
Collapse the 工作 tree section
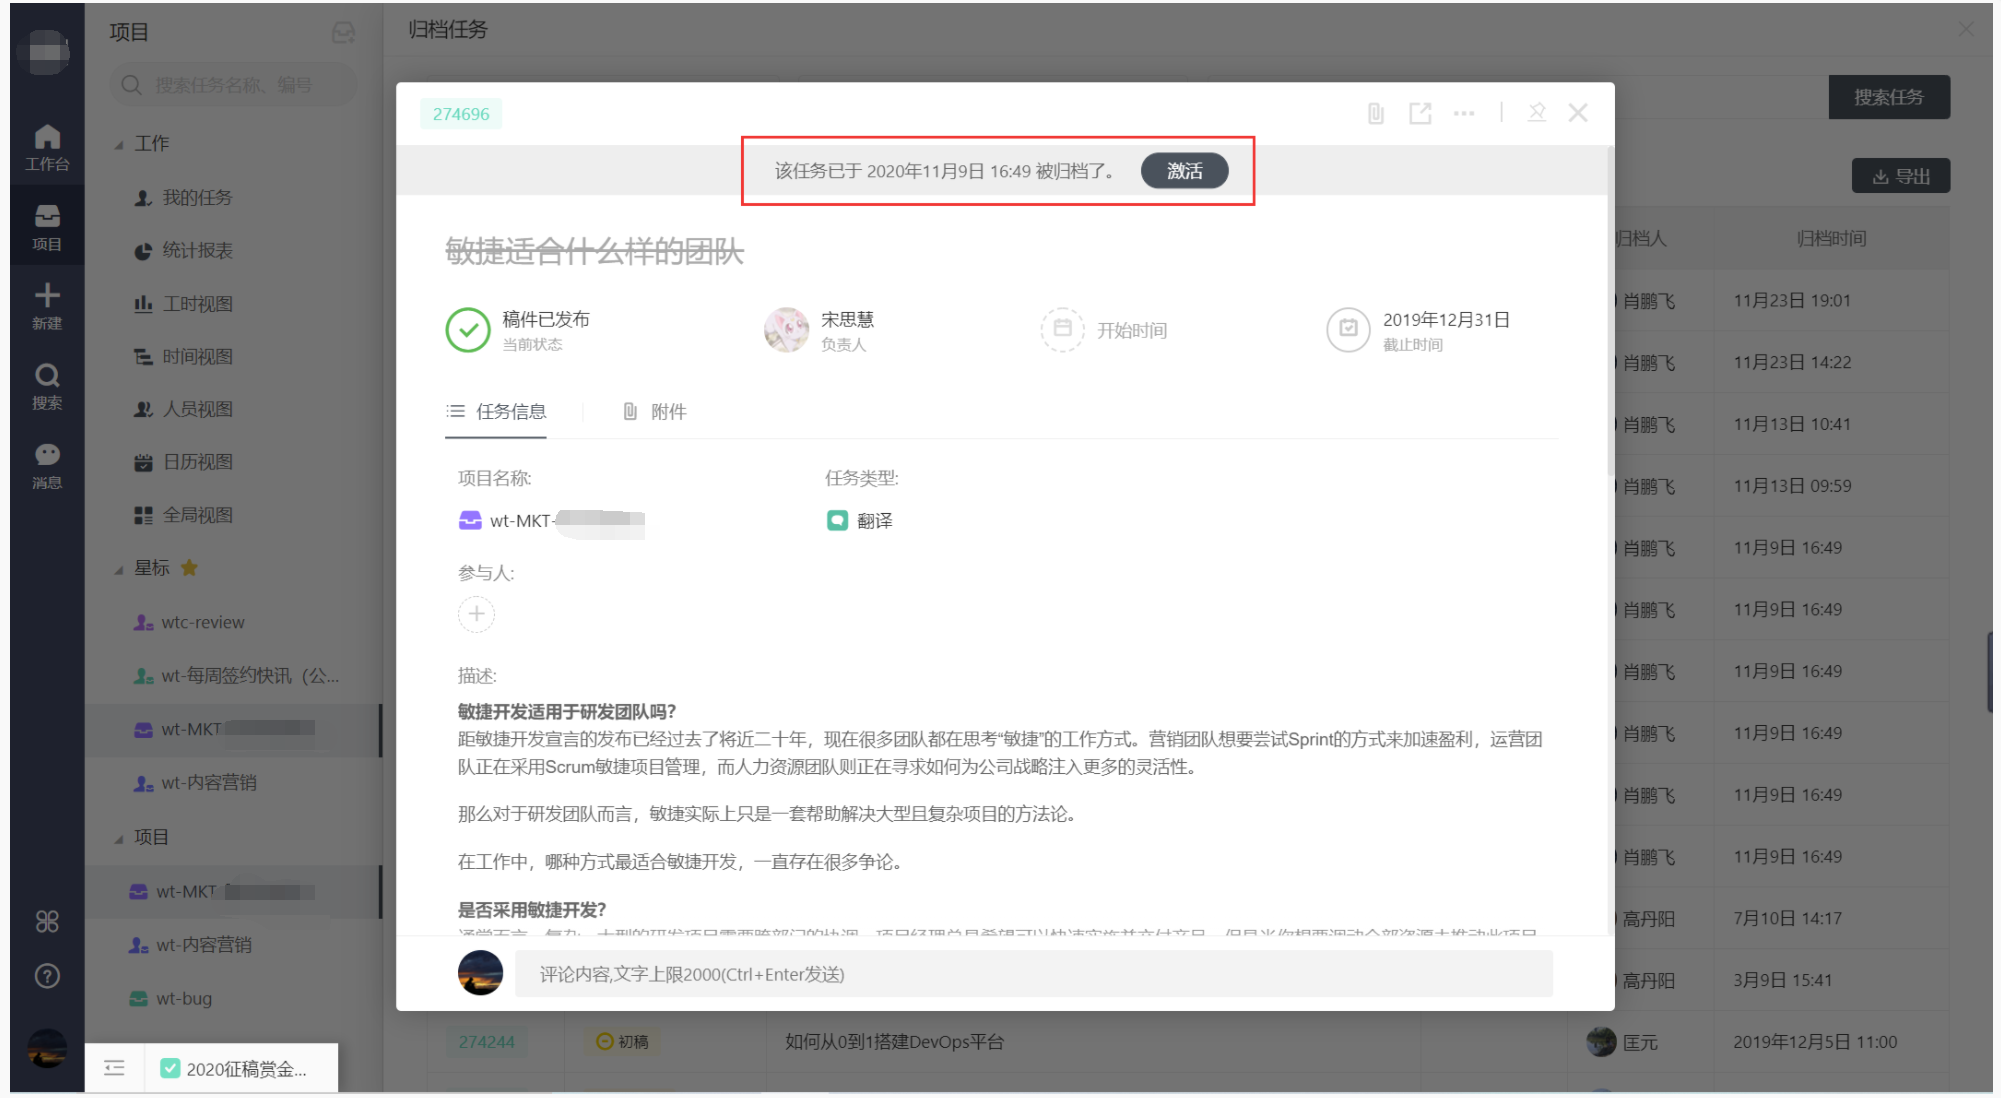click(x=119, y=145)
